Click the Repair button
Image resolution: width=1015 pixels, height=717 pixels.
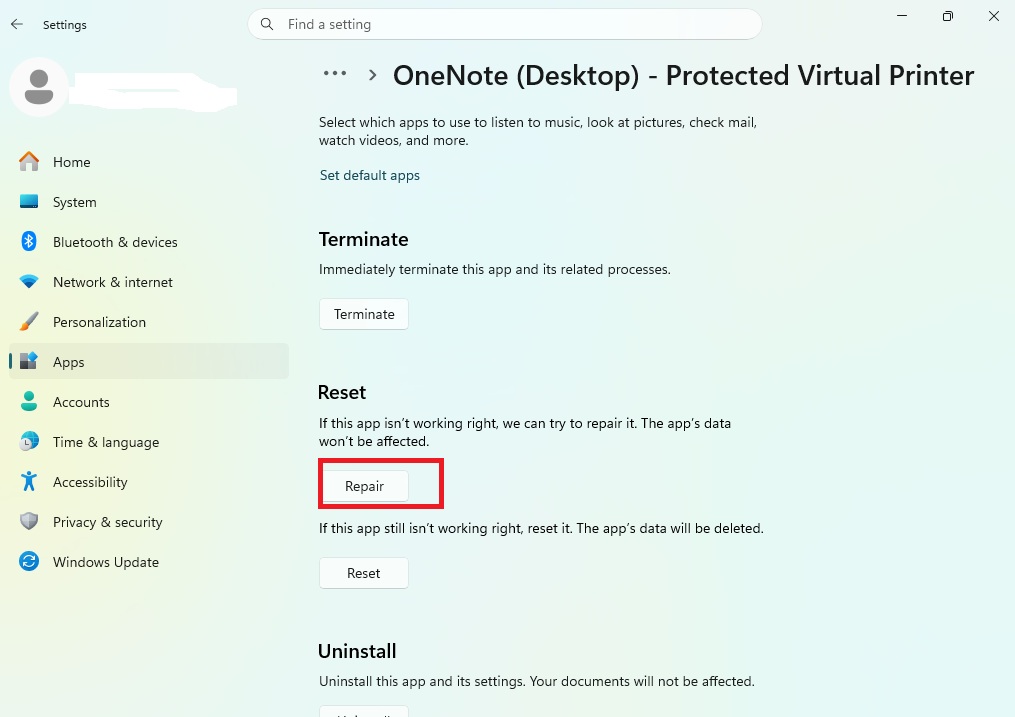364,486
